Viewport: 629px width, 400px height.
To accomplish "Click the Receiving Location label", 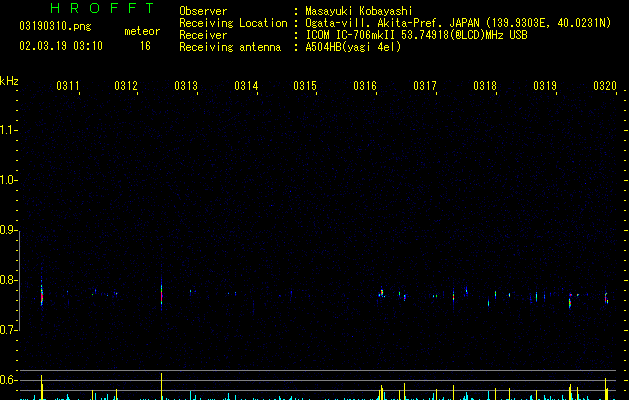I will click(x=233, y=23).
